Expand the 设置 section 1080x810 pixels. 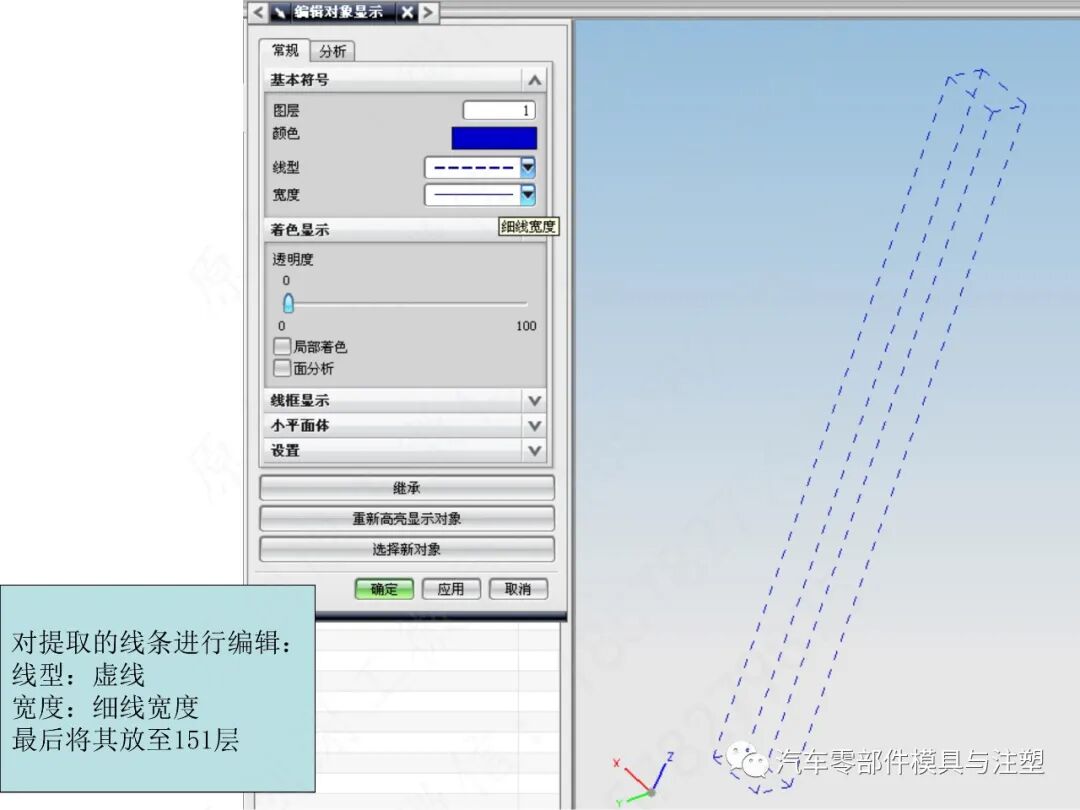535,450
